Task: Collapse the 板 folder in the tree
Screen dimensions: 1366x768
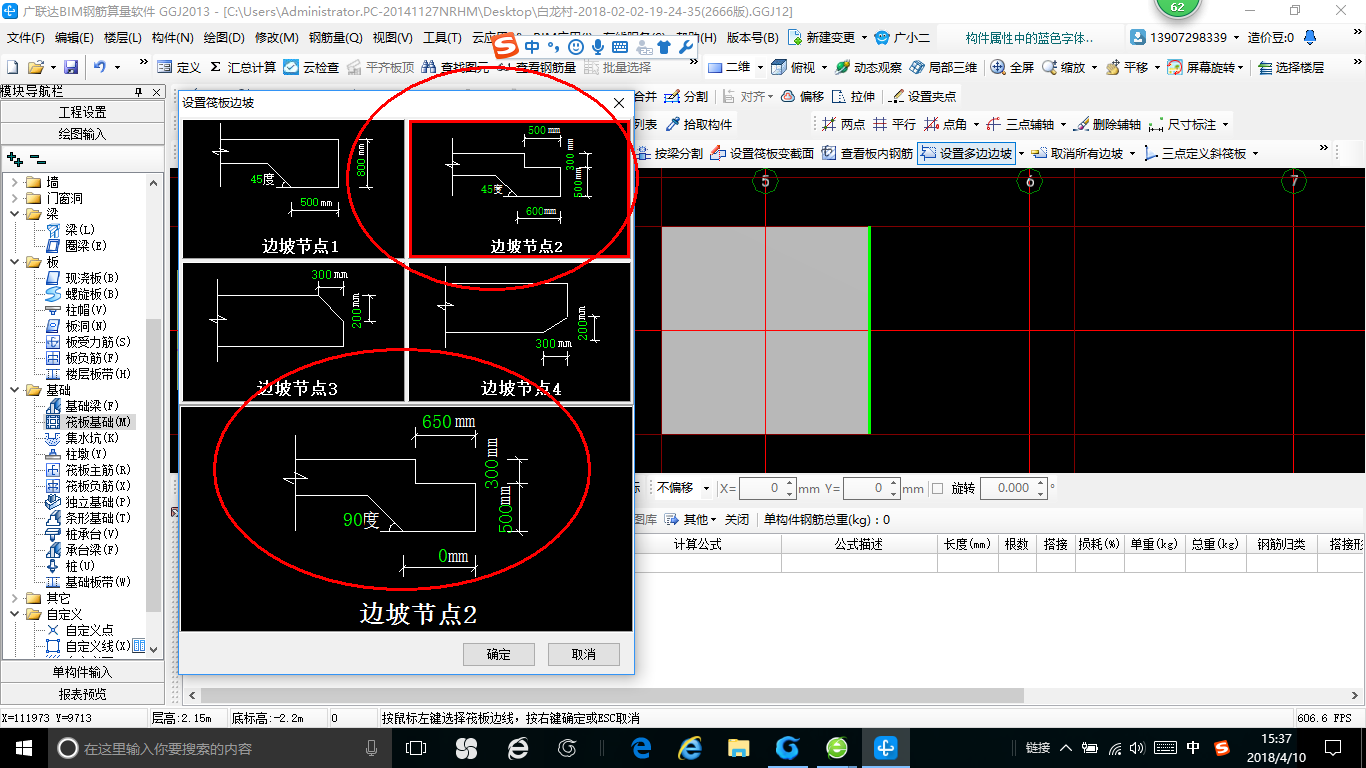Action: point(15,262)
